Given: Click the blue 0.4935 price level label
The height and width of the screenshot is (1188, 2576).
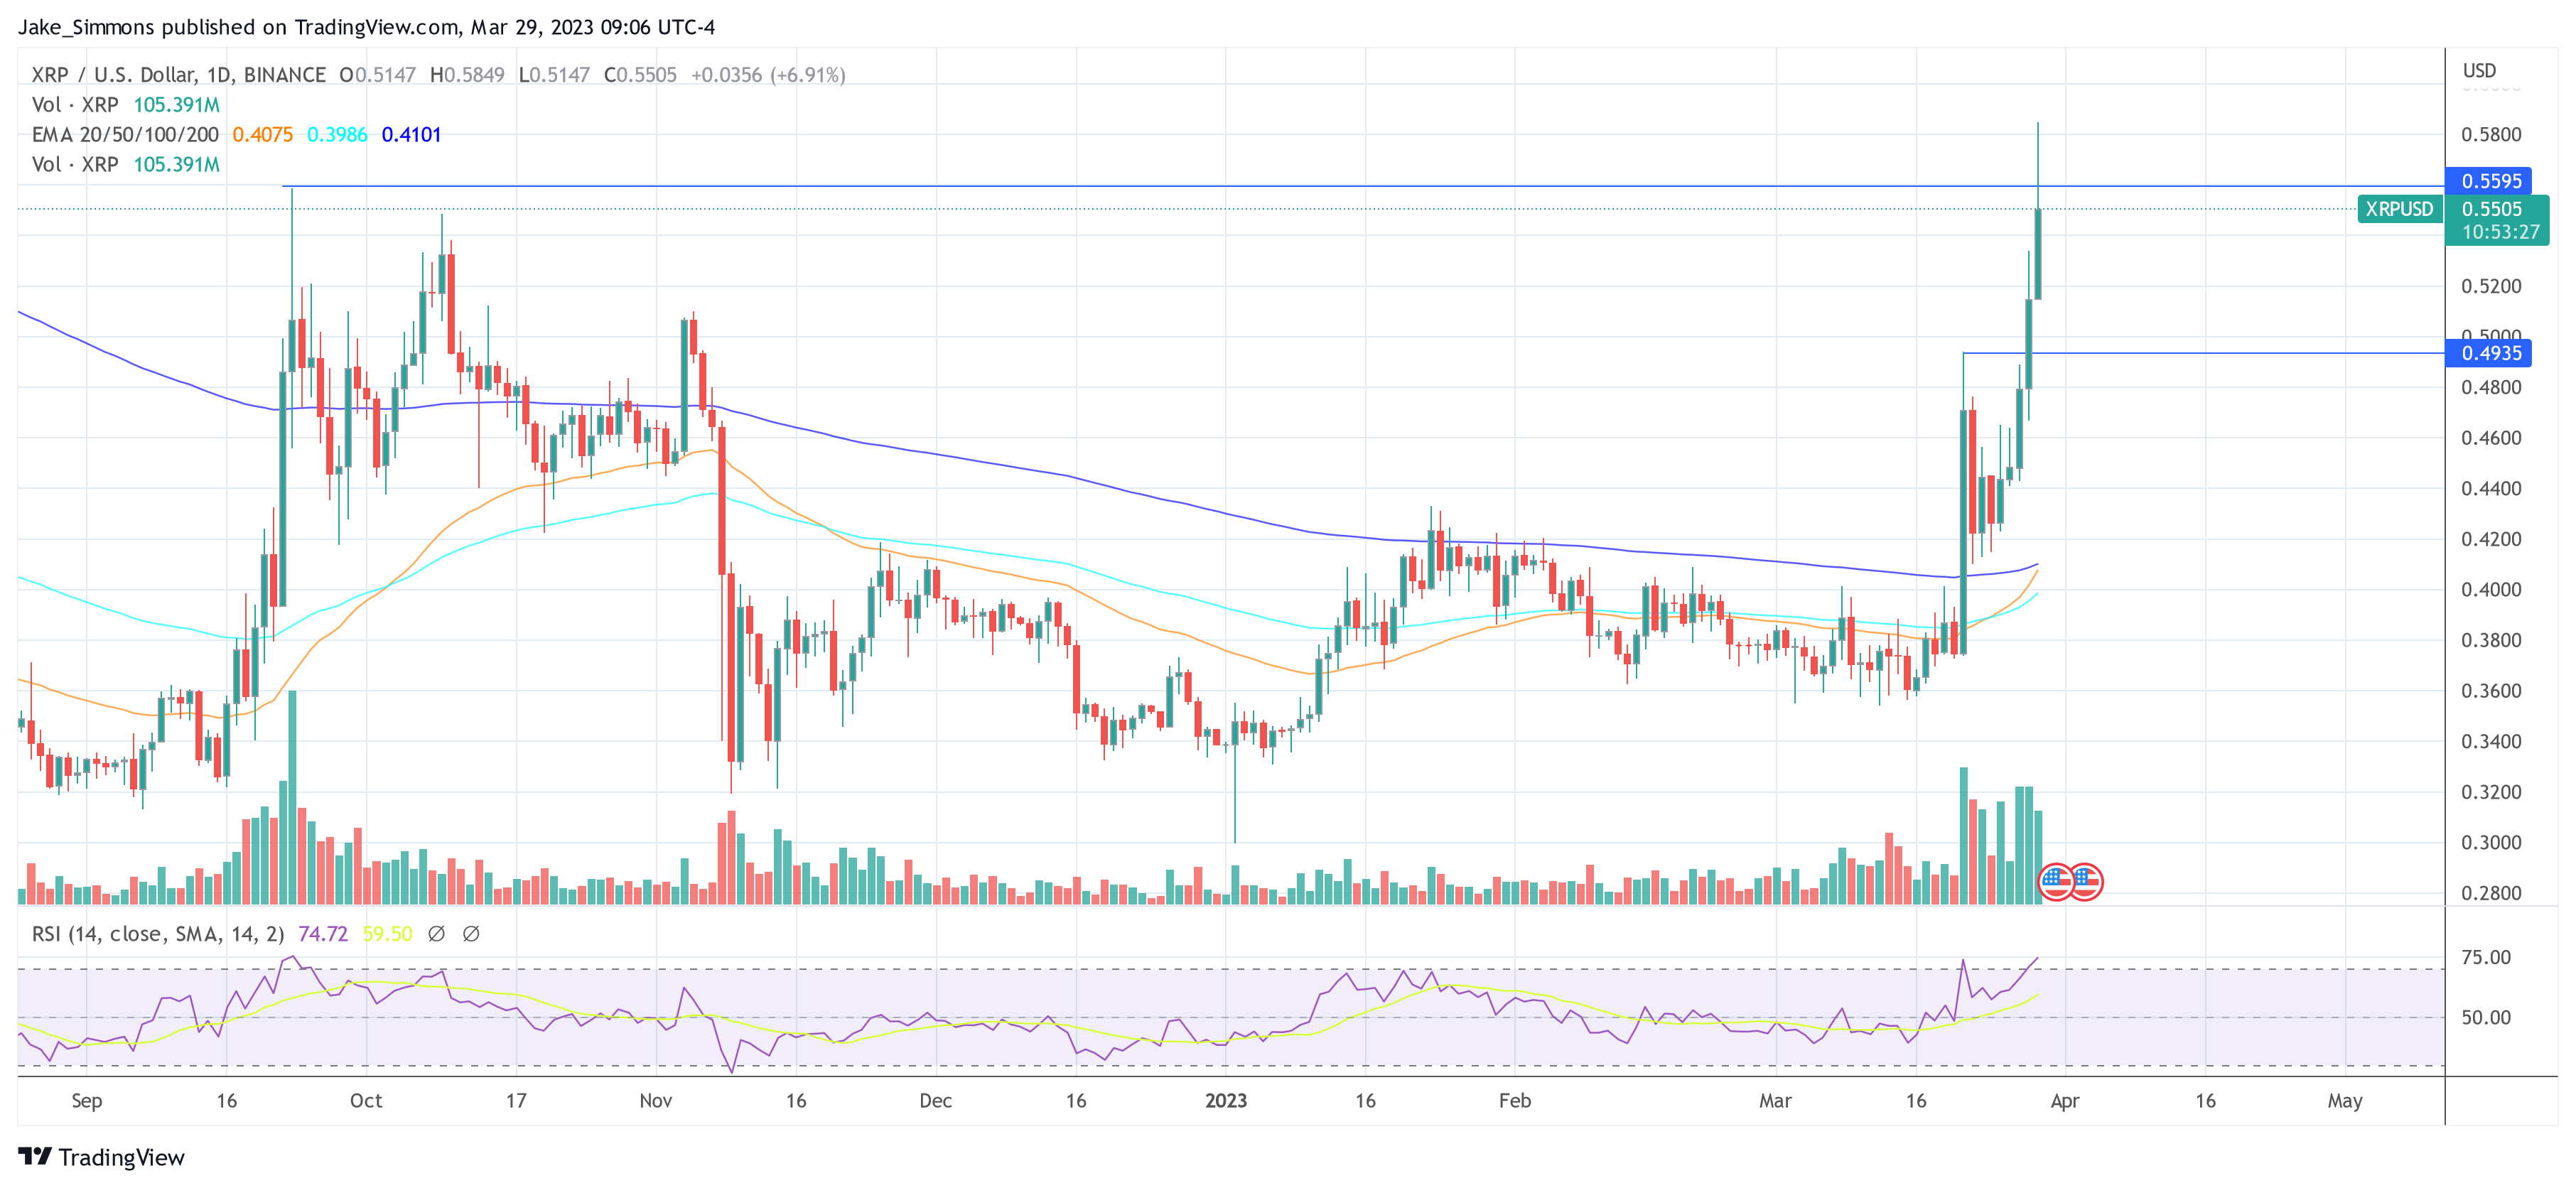Looking at the screenshot, I should [2491, 353].
